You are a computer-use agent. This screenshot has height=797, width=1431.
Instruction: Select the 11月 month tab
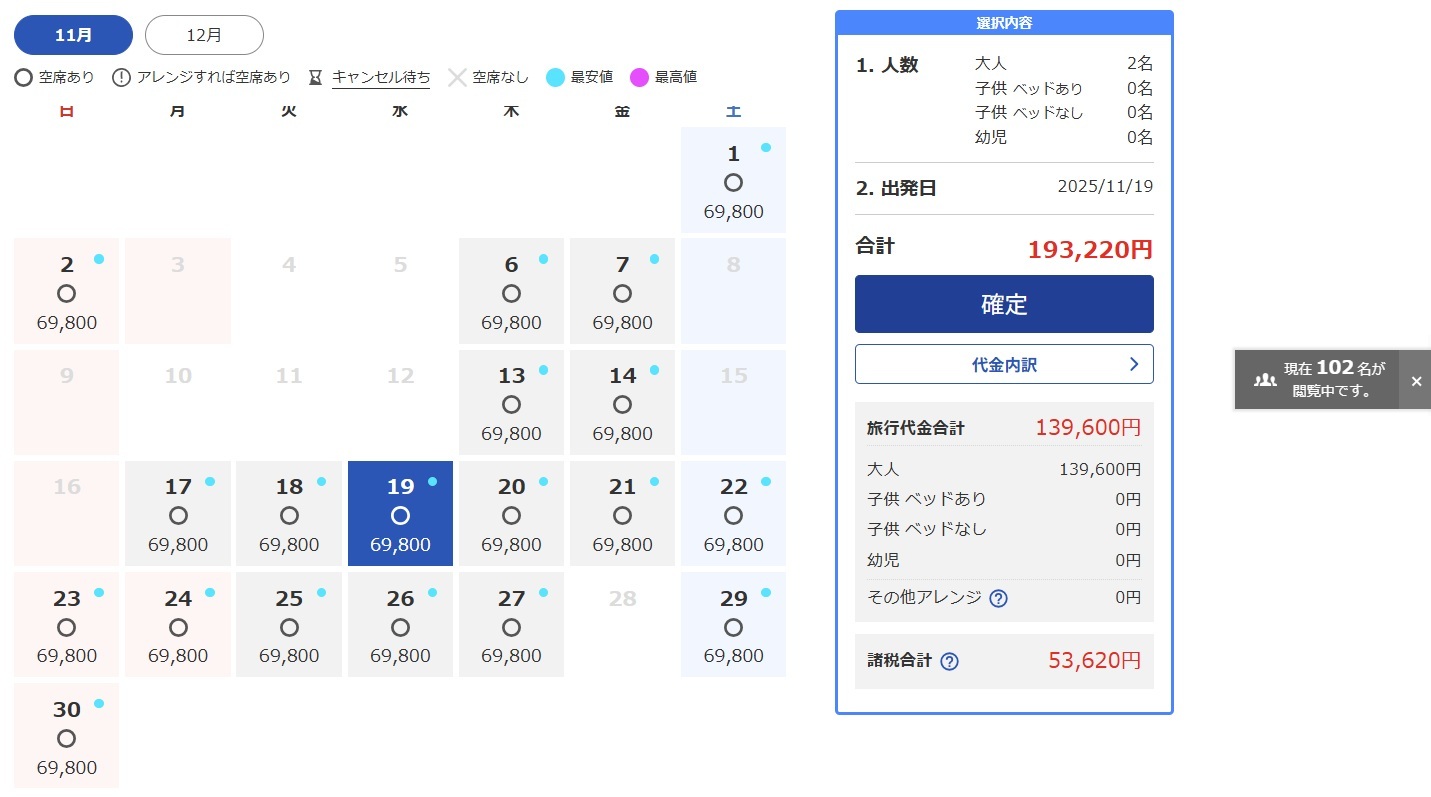click(x=73, y=35)
